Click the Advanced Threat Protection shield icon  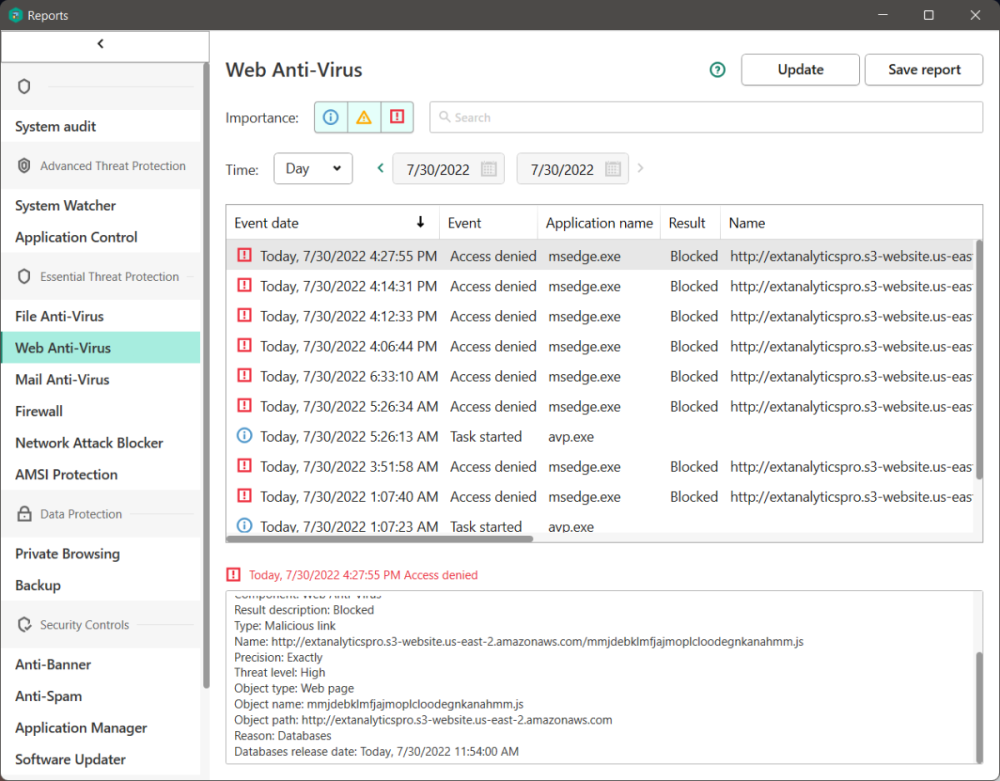pos(24,166)
